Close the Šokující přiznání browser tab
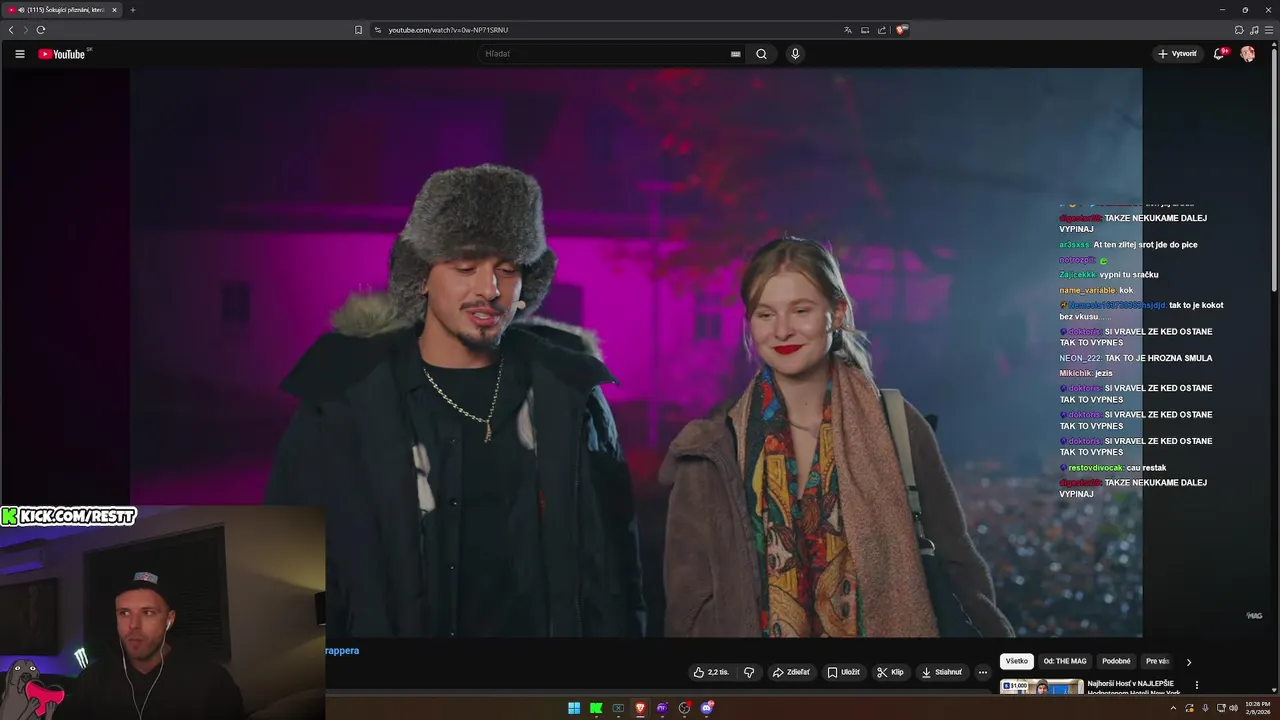 tap(114, 10)
